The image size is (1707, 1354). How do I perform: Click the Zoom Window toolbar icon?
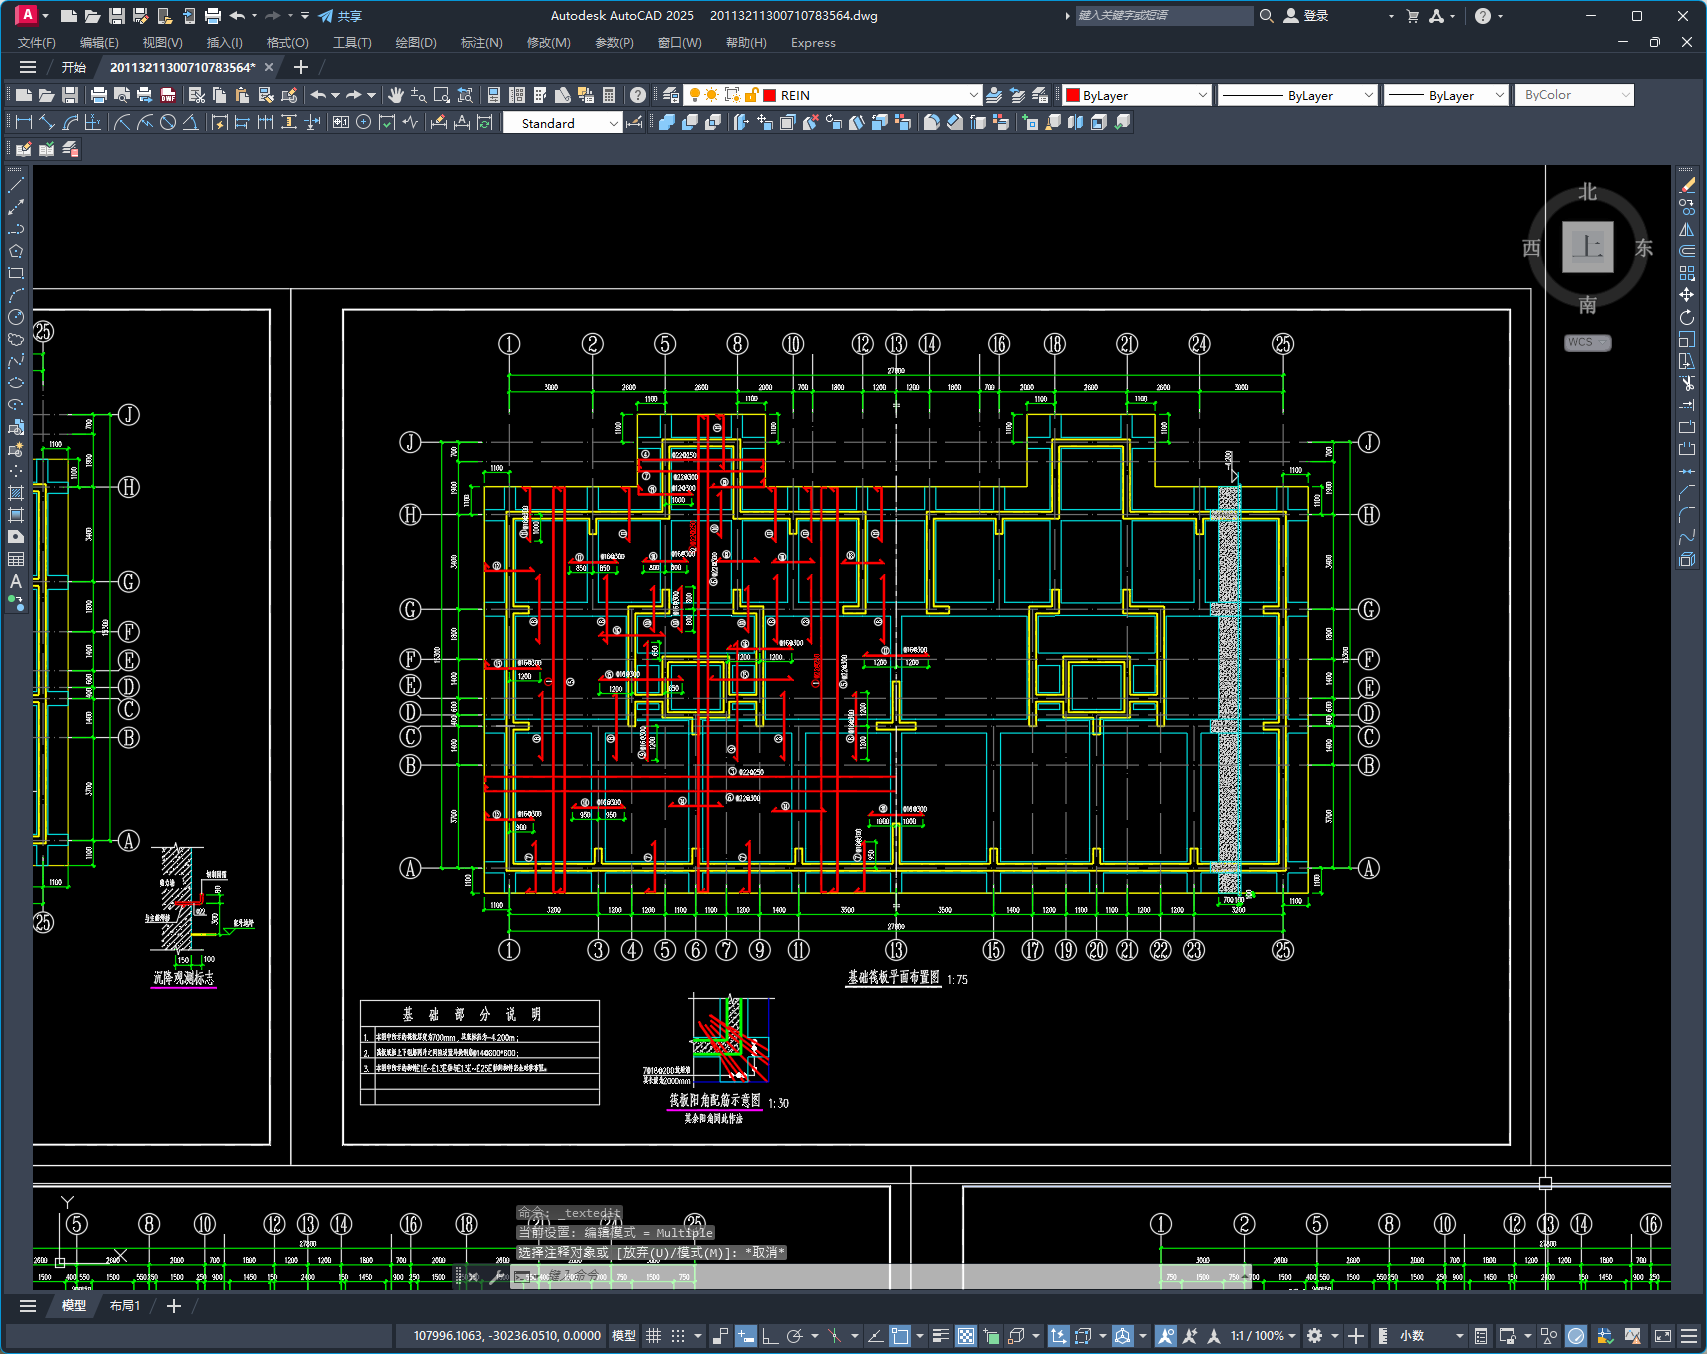coord(442,95)
